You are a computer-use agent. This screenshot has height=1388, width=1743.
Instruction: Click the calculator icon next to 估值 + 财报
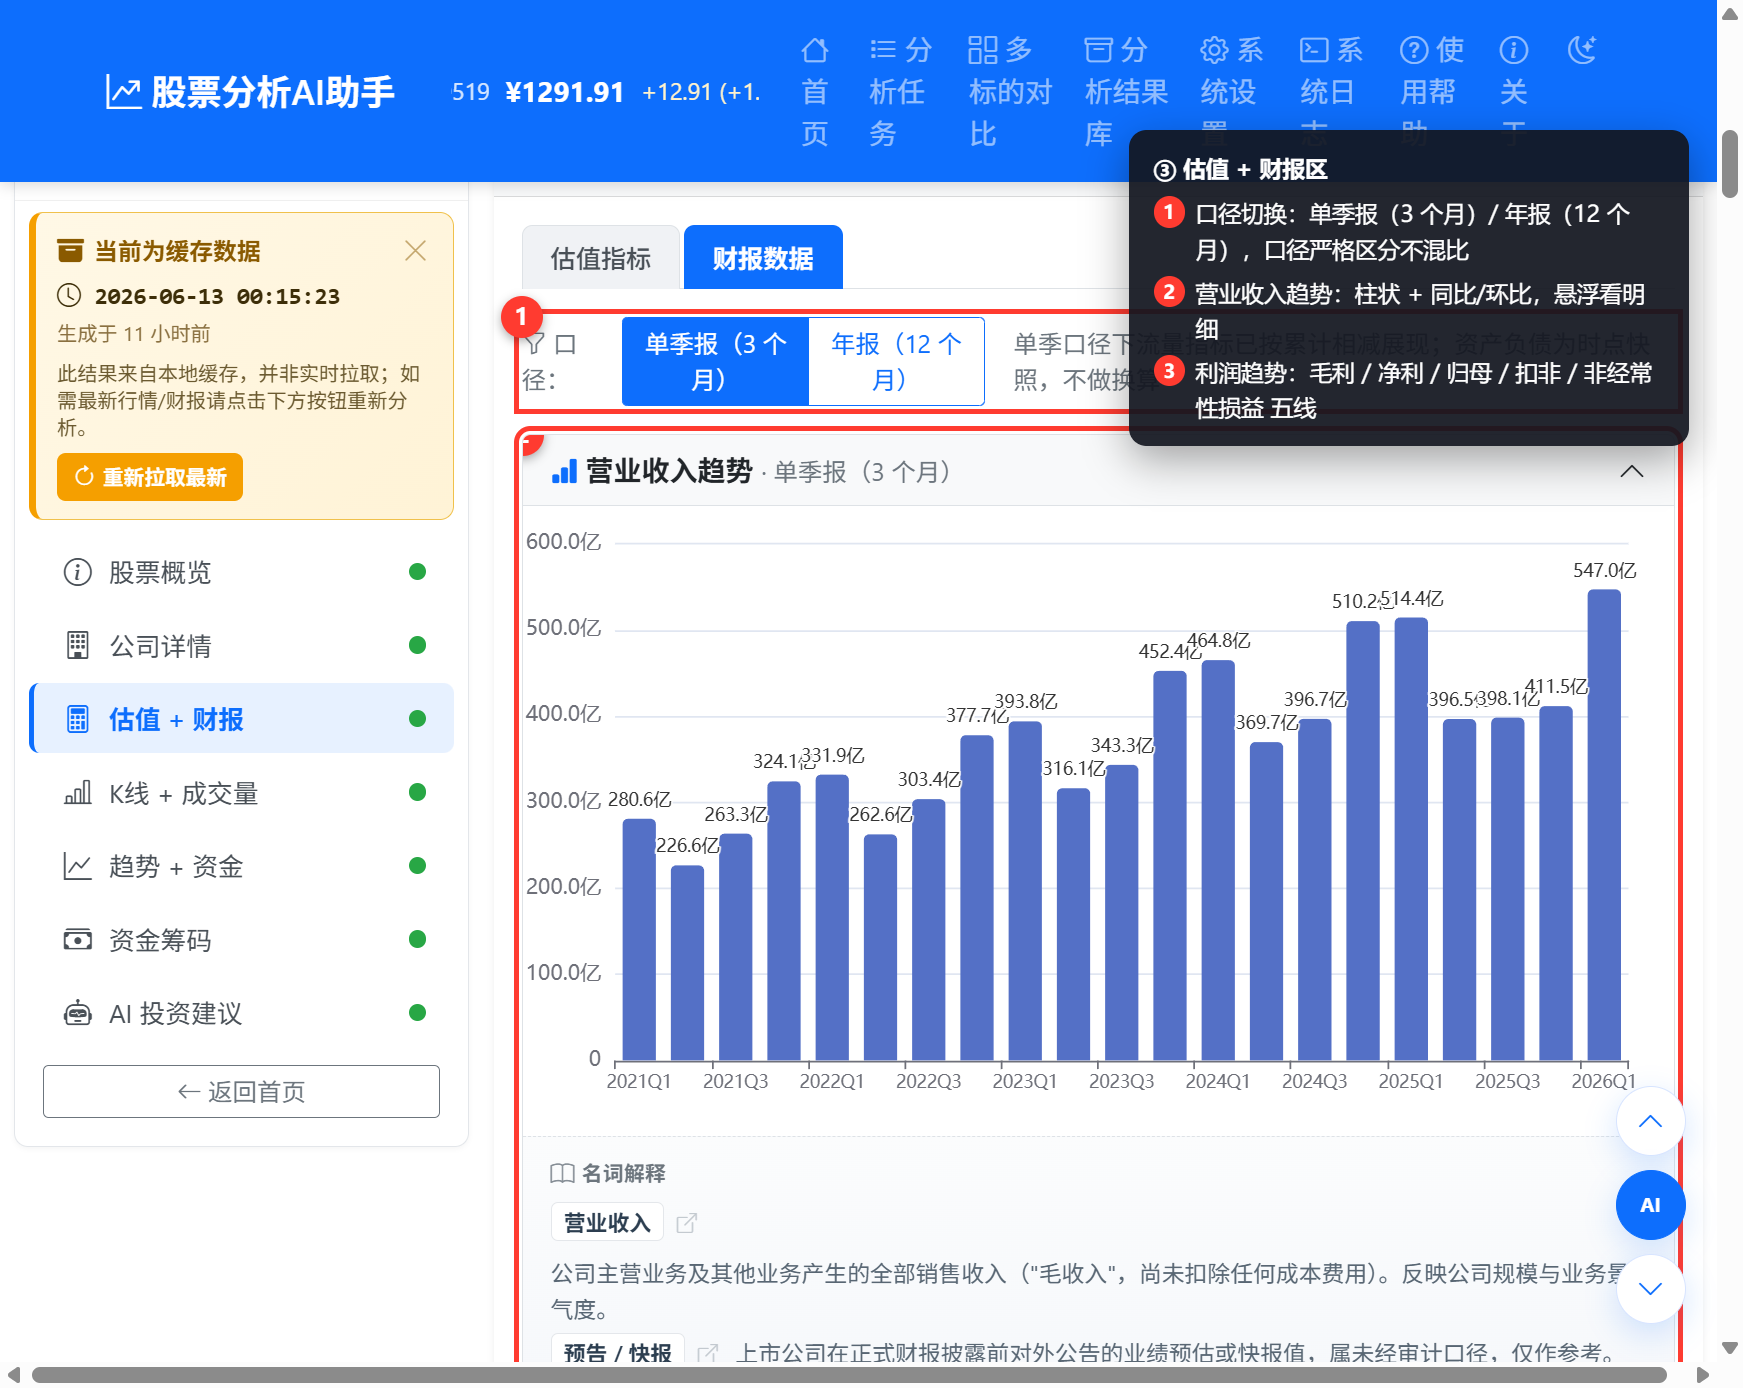tap(78, 719)
